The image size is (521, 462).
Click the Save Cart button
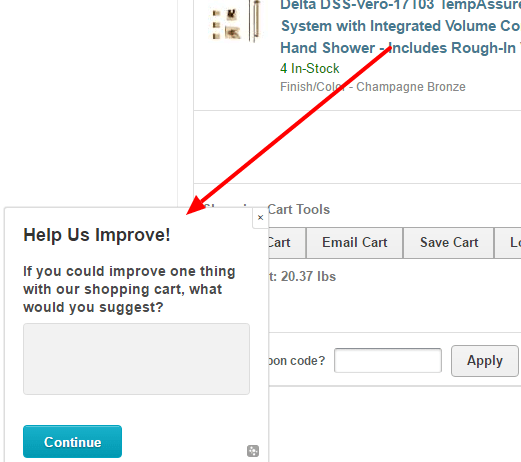(x=449, y=243)
